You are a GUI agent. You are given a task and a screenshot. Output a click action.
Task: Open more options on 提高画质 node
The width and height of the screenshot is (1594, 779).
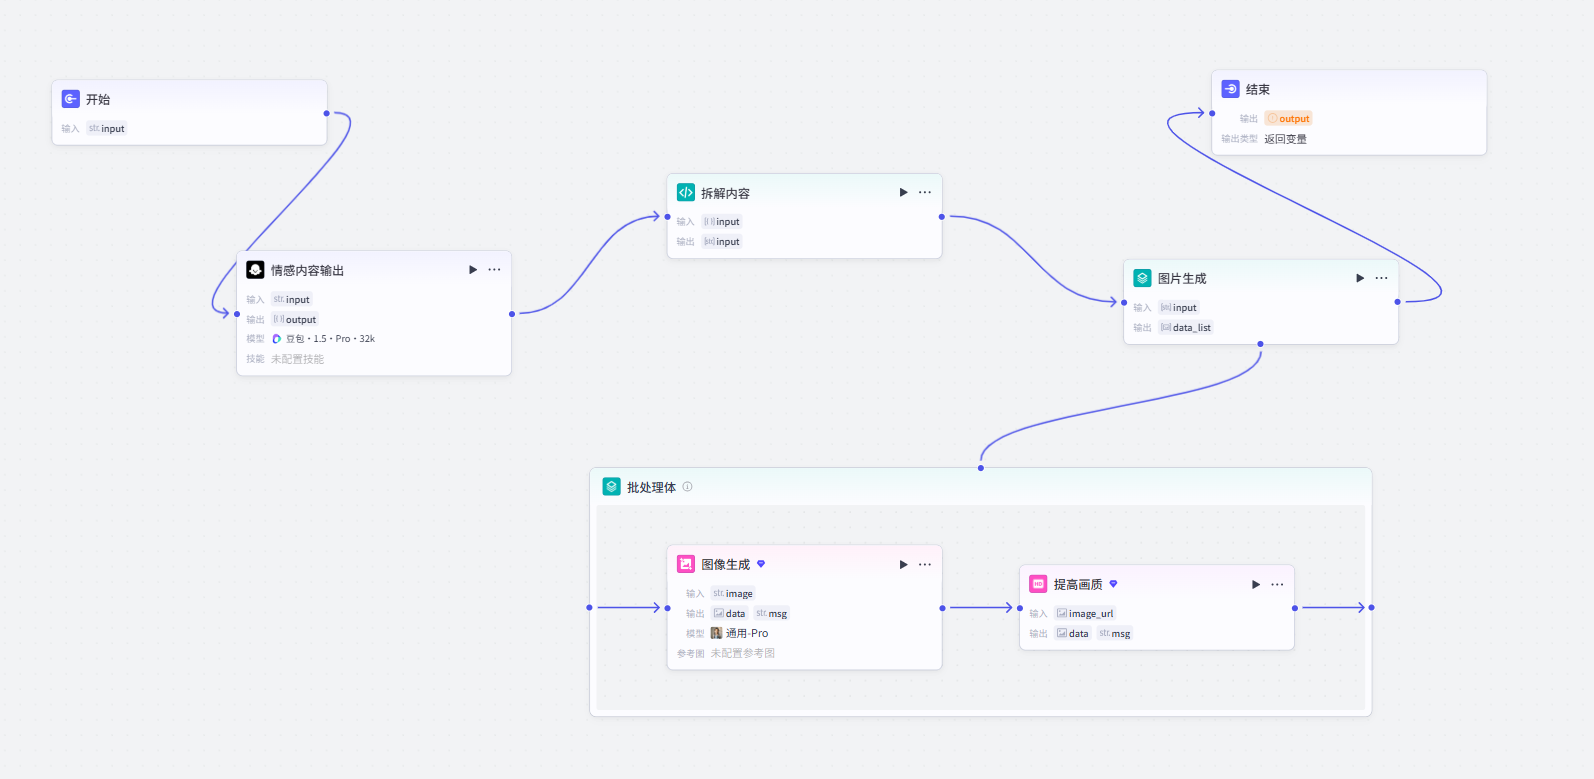point(1277,584)
